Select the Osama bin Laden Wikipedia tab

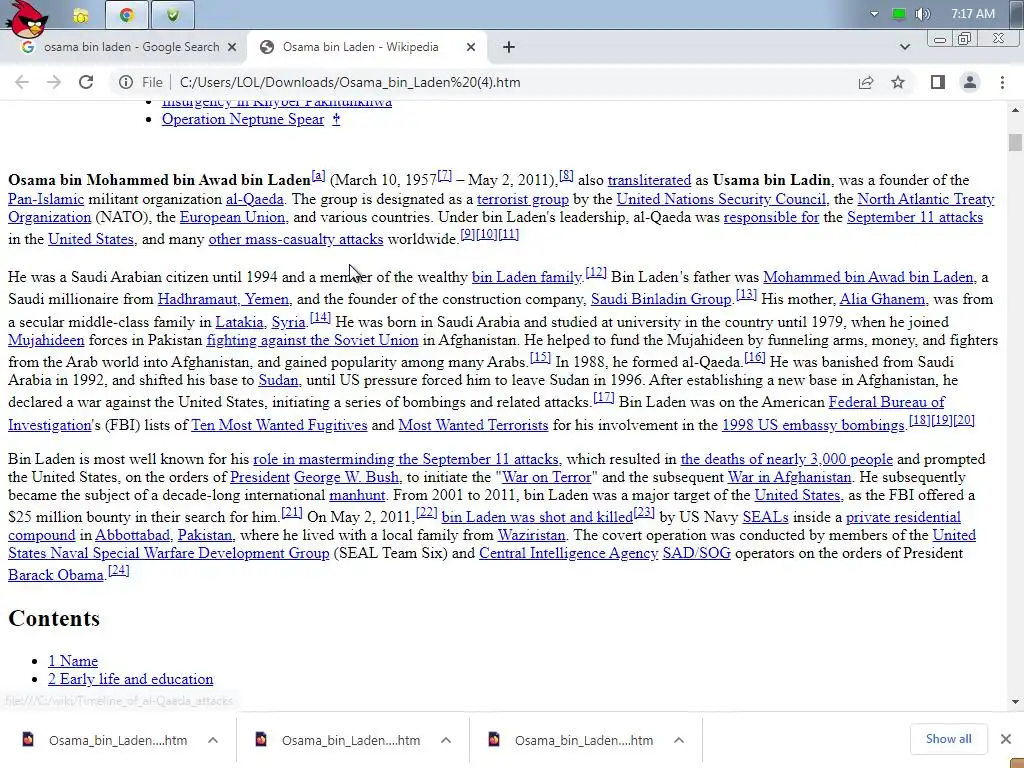360,47
